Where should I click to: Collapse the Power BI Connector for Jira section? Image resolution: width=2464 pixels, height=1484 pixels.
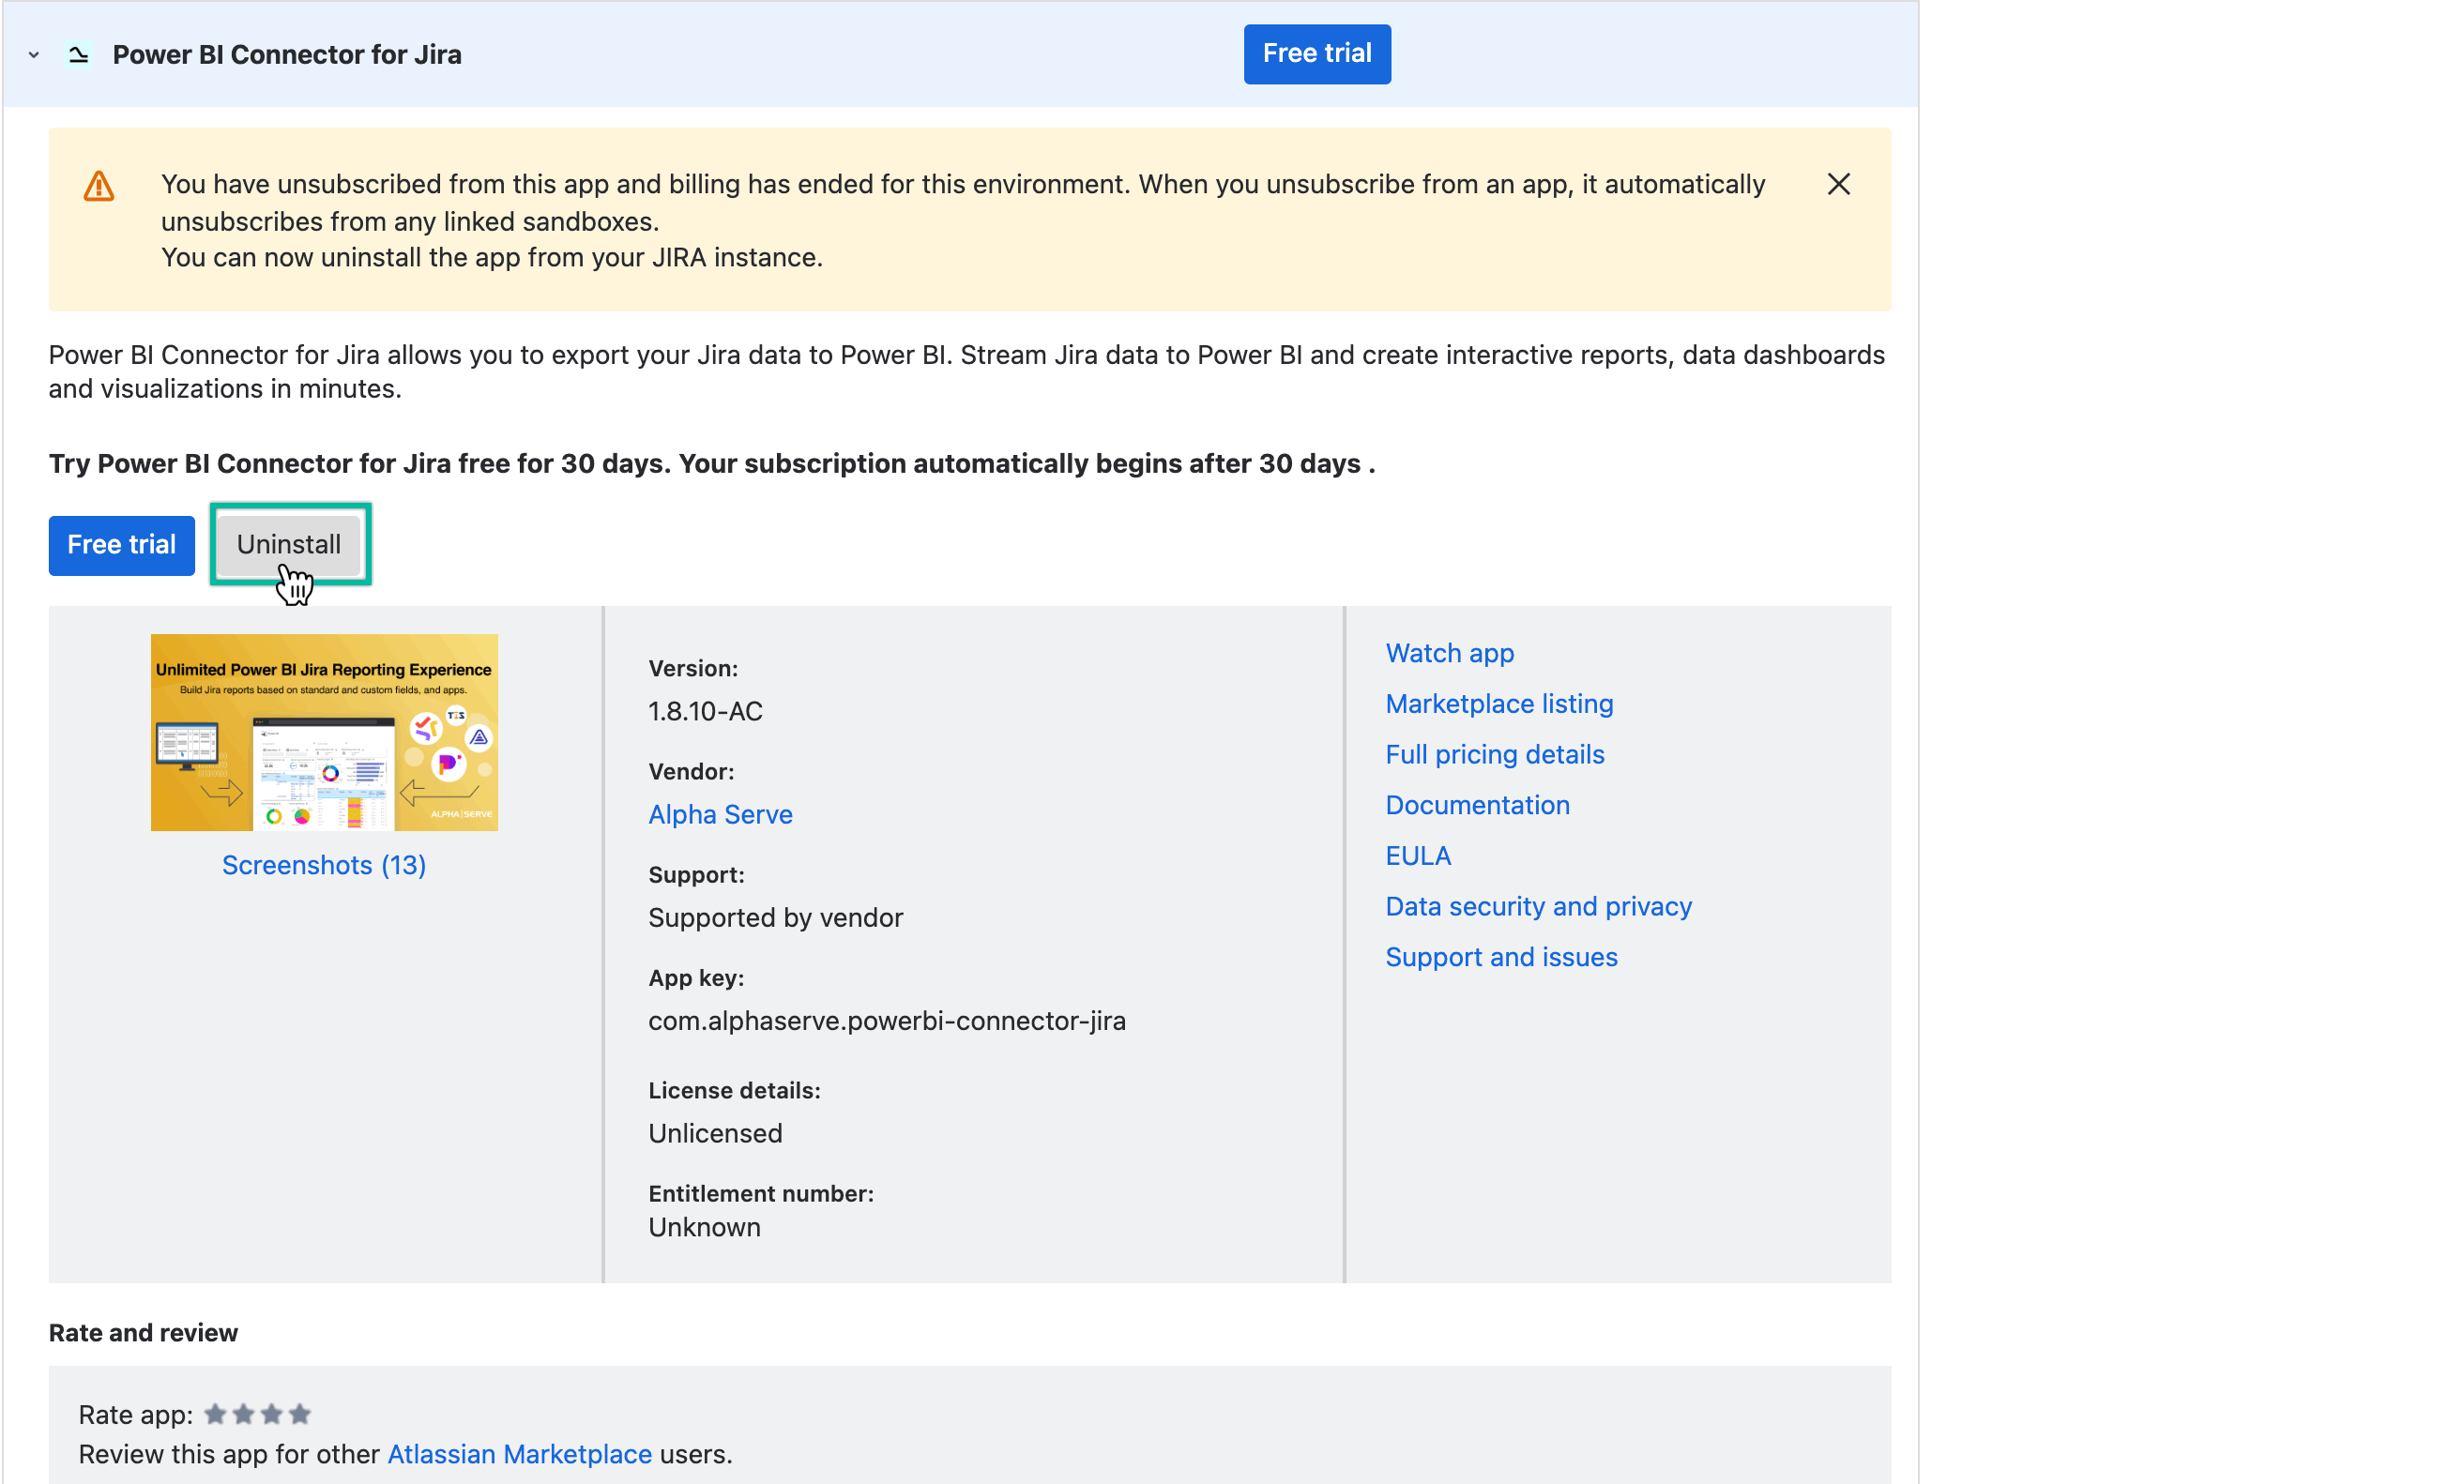33,55
